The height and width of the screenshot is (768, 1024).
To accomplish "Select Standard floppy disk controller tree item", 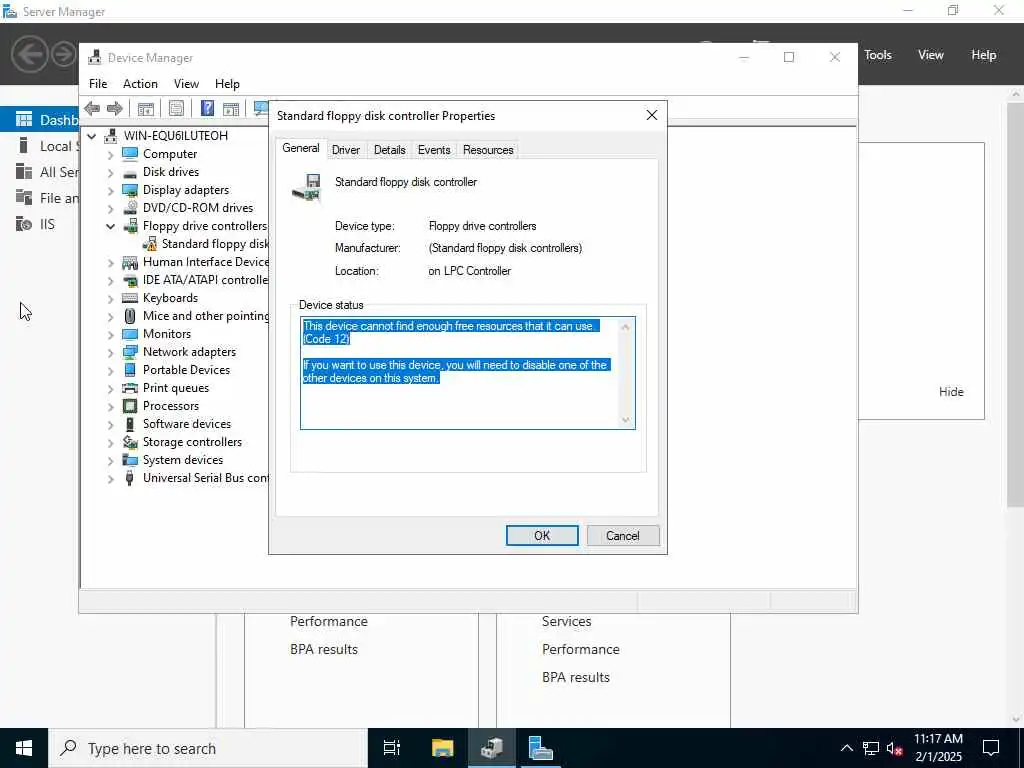I will coord(215,244).
